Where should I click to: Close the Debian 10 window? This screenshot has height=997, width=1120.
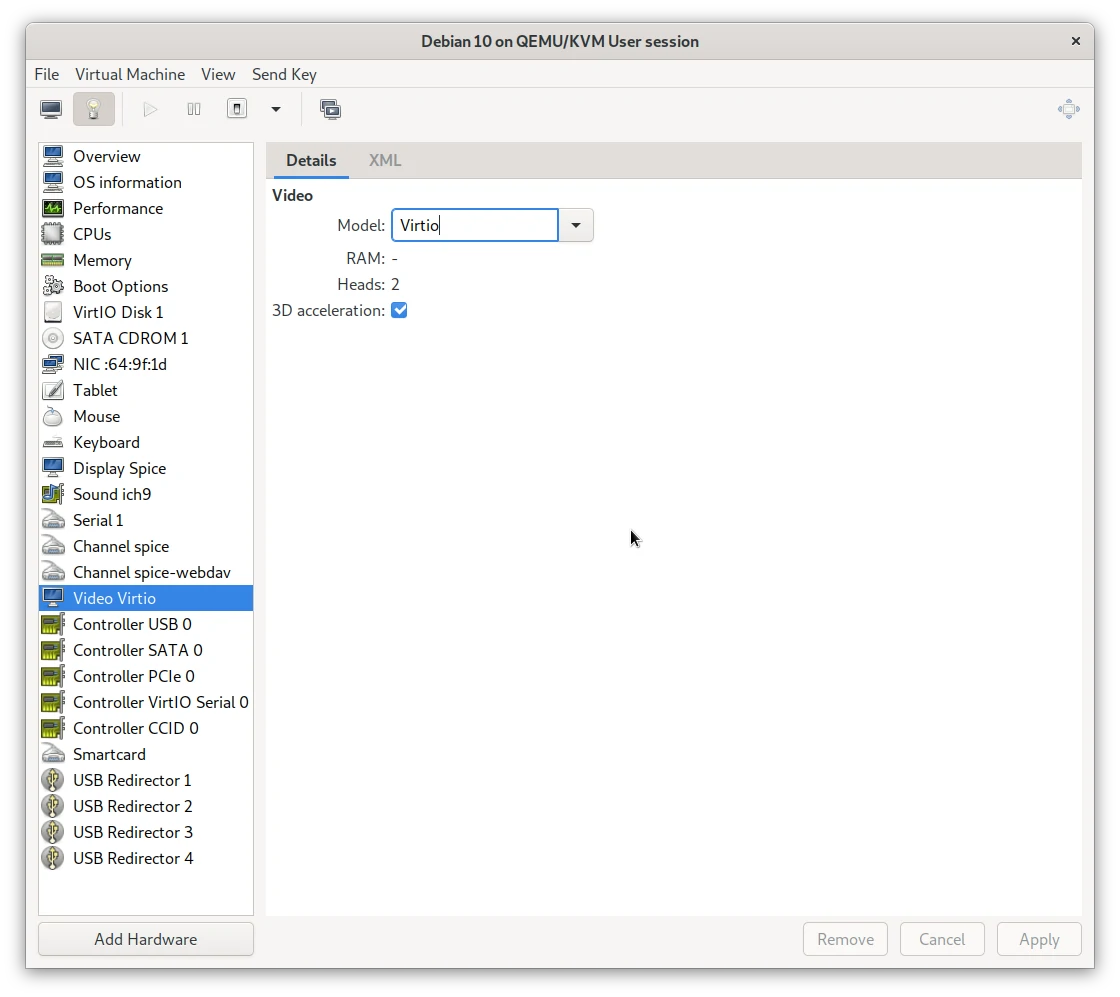(x=1076, y=41)
